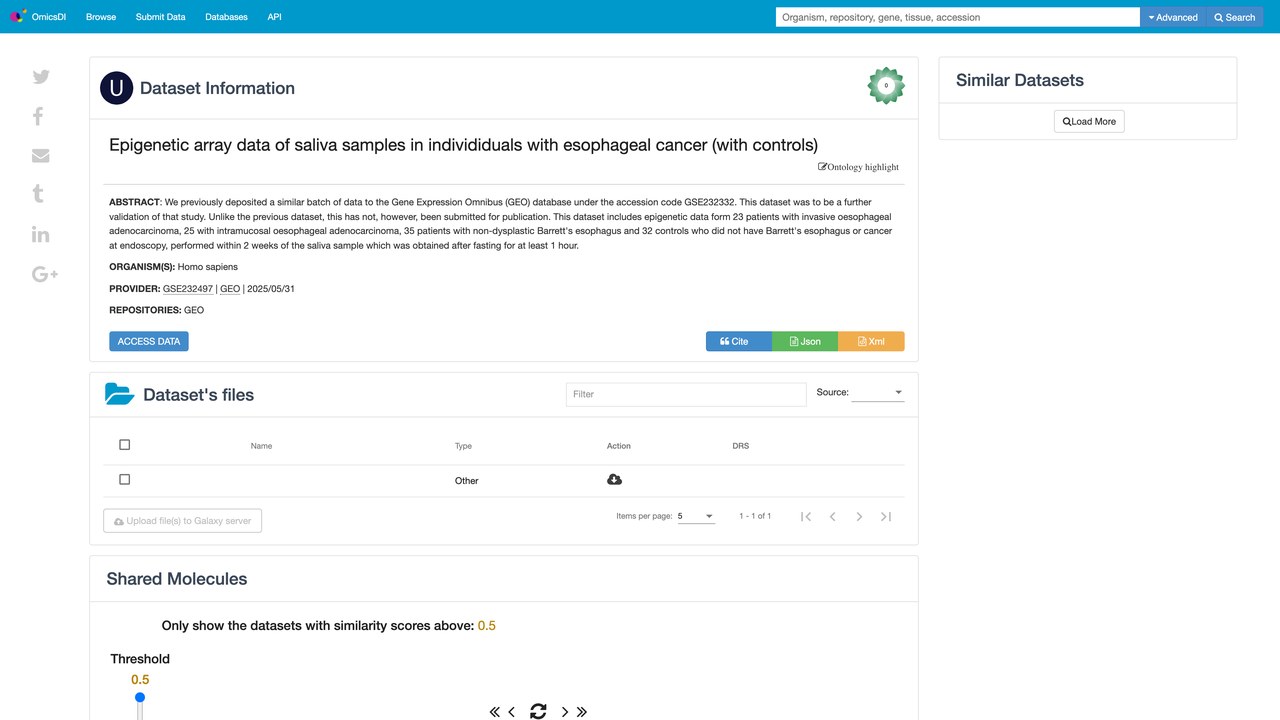Check the Other file row checkbox

[x=124, y=480]
